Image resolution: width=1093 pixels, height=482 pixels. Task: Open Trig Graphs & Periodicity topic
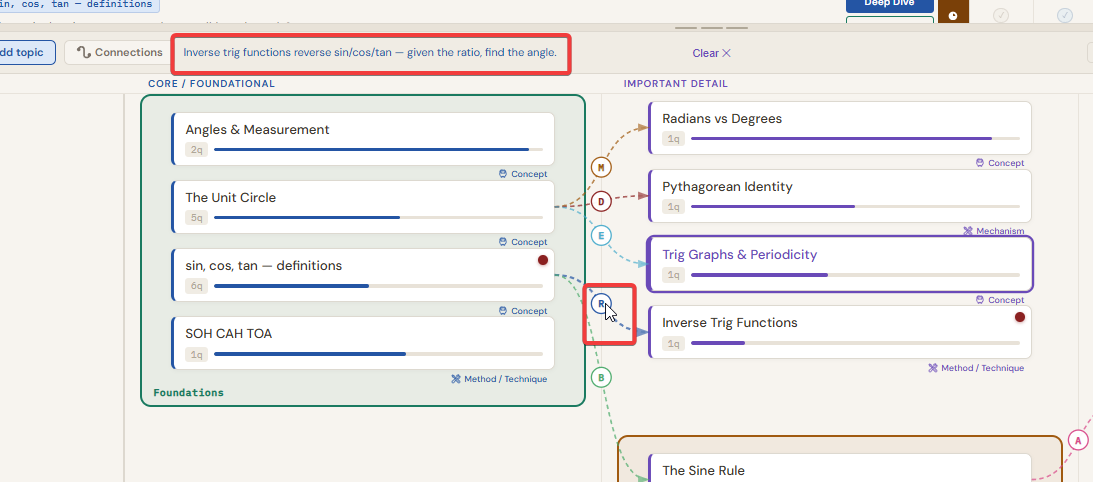(839, 263)
